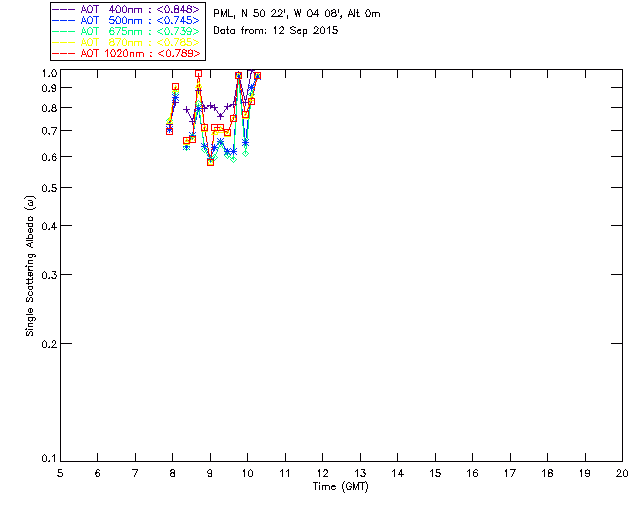Click the x-axis tick label 5
Viewport: 640px width, 512px height.
[x=60, y=472]
